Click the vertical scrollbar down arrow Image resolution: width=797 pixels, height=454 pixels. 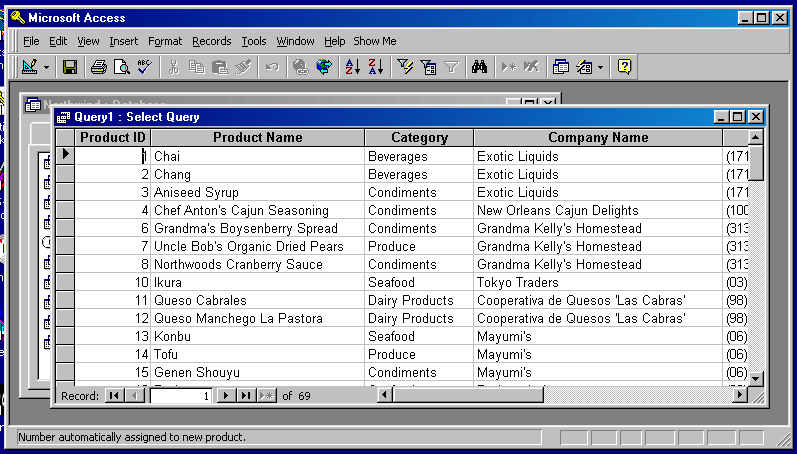coord(756,378)
